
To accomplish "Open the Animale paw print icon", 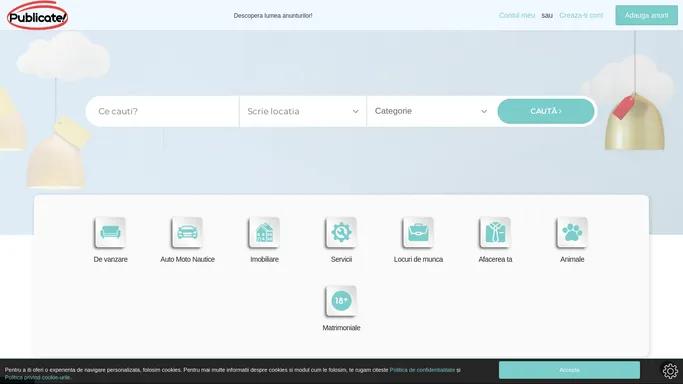I will 572,232.
